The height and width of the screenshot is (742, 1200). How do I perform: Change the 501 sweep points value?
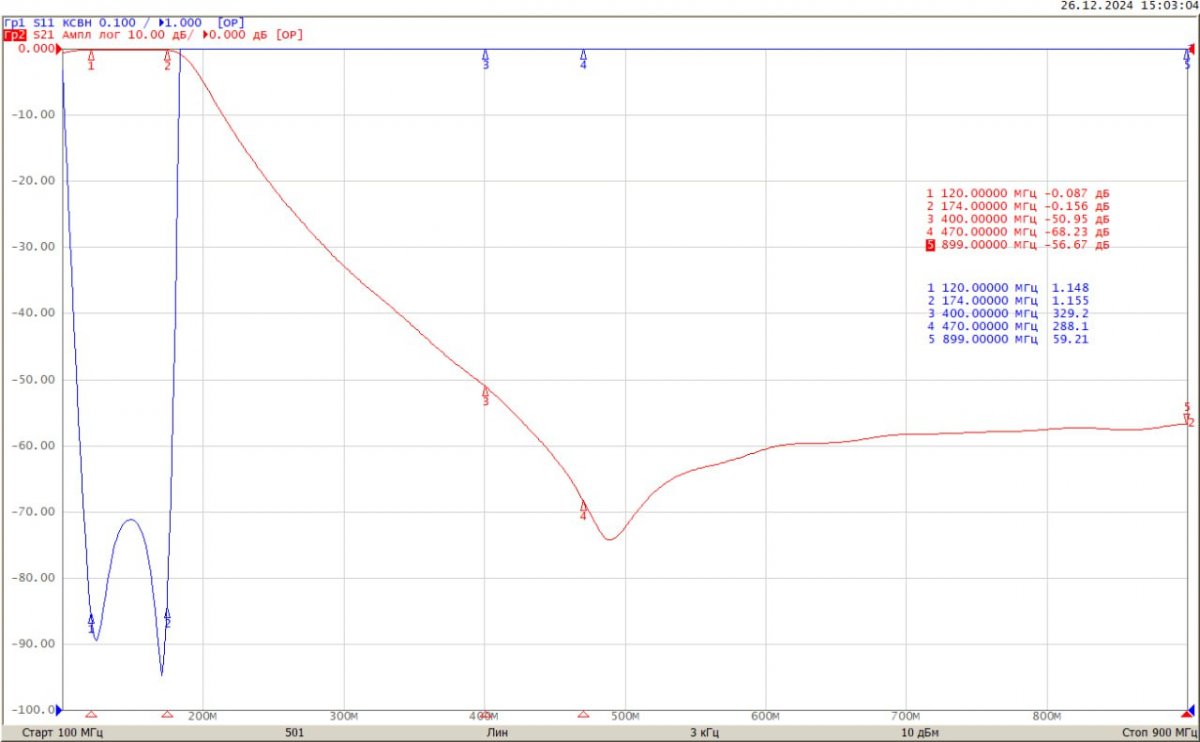point(294,733)
